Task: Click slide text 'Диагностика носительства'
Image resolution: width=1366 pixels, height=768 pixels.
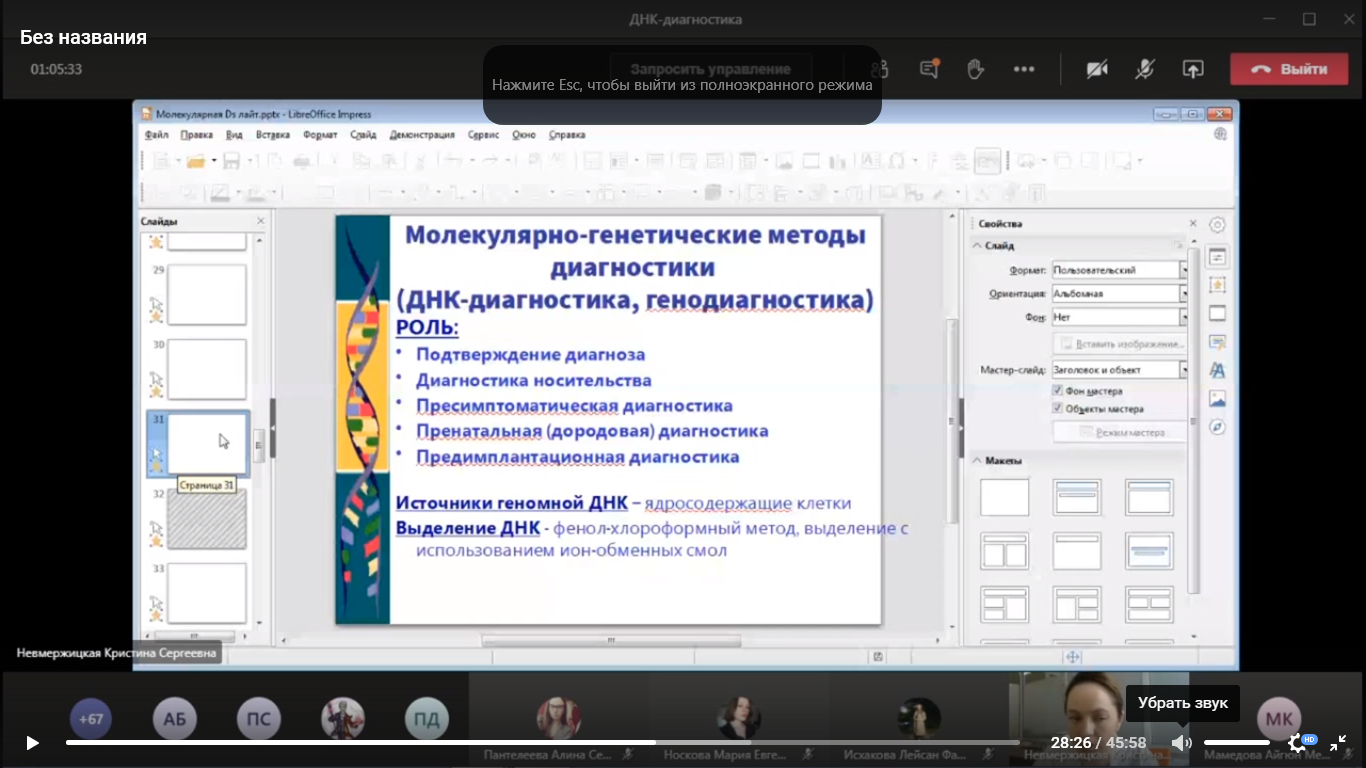Action: click(x=534, y=381)
